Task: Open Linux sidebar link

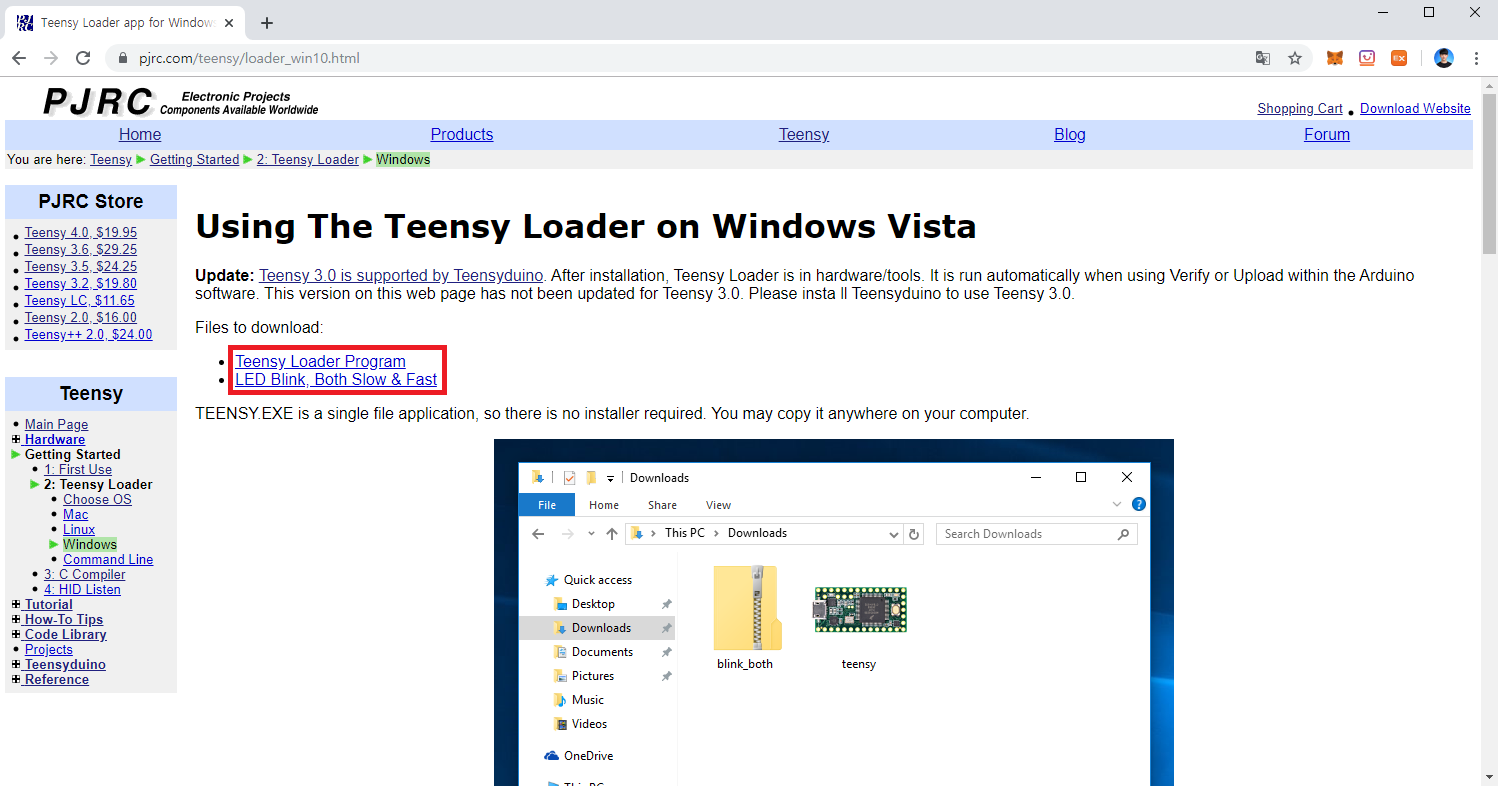Action: (79, 529)
